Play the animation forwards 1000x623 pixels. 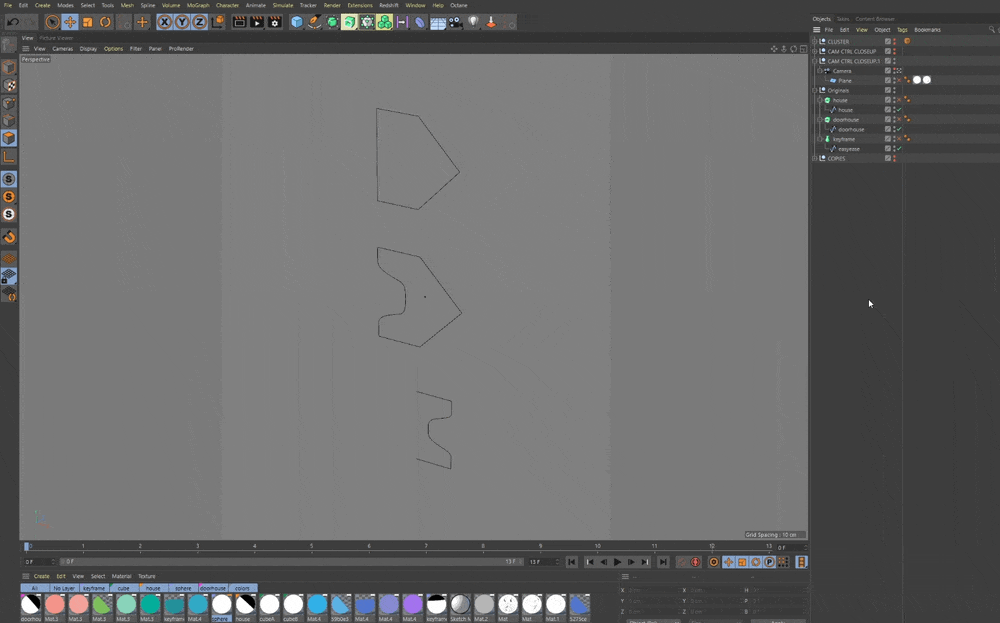617,562
